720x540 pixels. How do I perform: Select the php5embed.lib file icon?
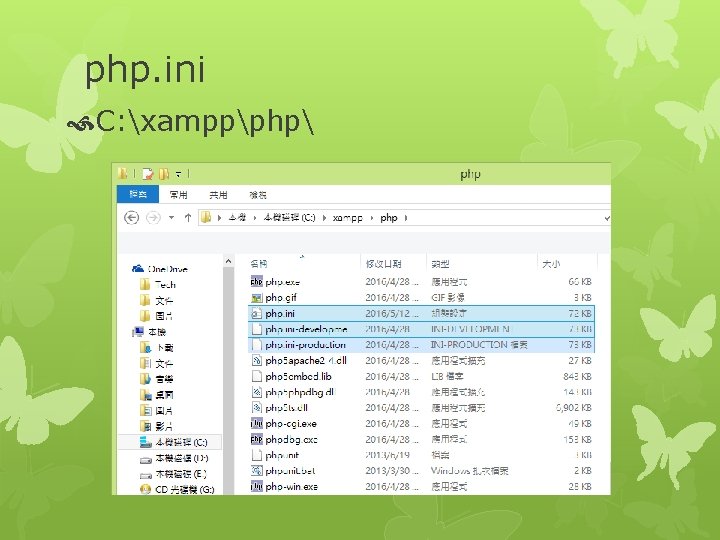(256, 376)
